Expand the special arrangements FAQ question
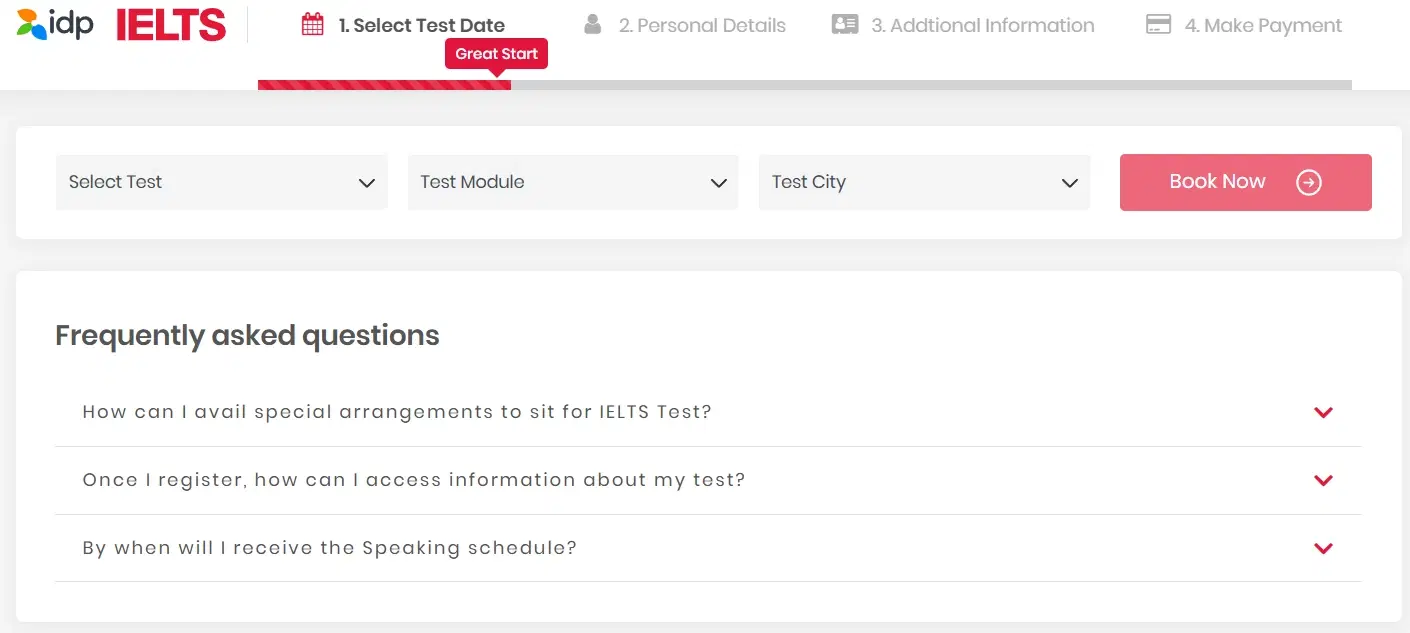The image size is (1410, 633). pos(1323,412)
